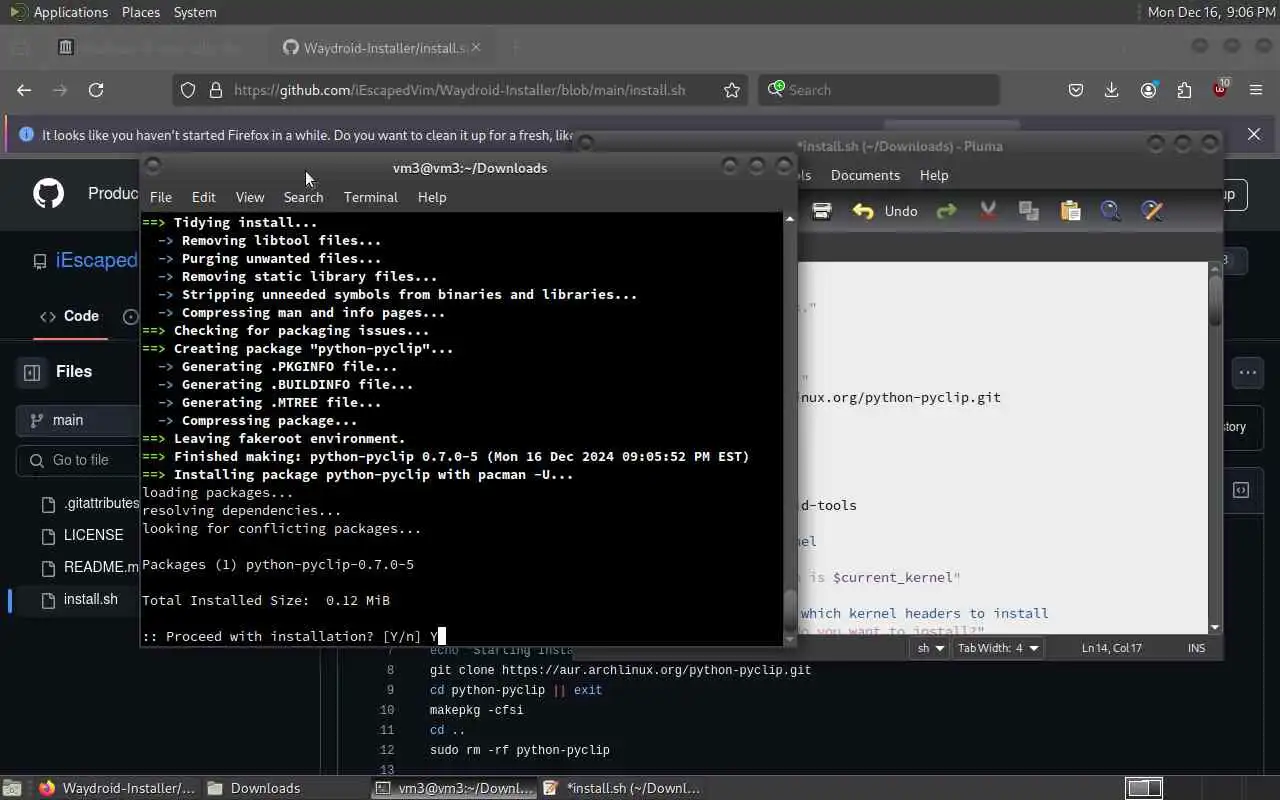Screen dimensions: 1280x800
Task: Switch to vm3@vm3 terminal taskbar button
Action: (454, 788)
